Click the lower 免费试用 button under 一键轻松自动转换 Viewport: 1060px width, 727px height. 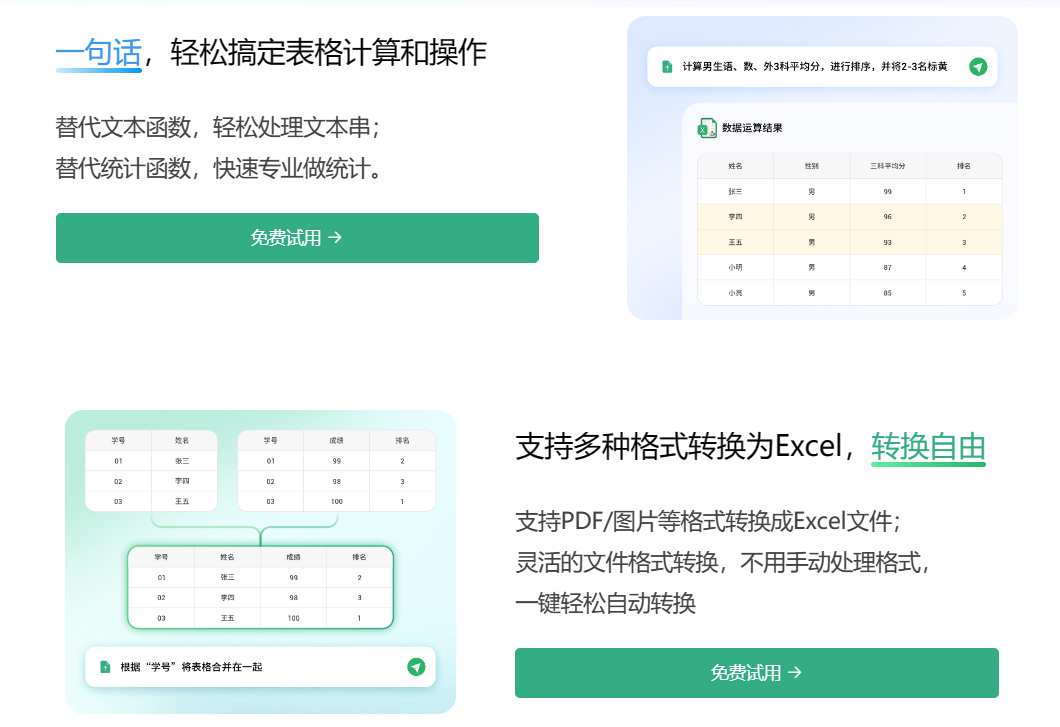756,673
